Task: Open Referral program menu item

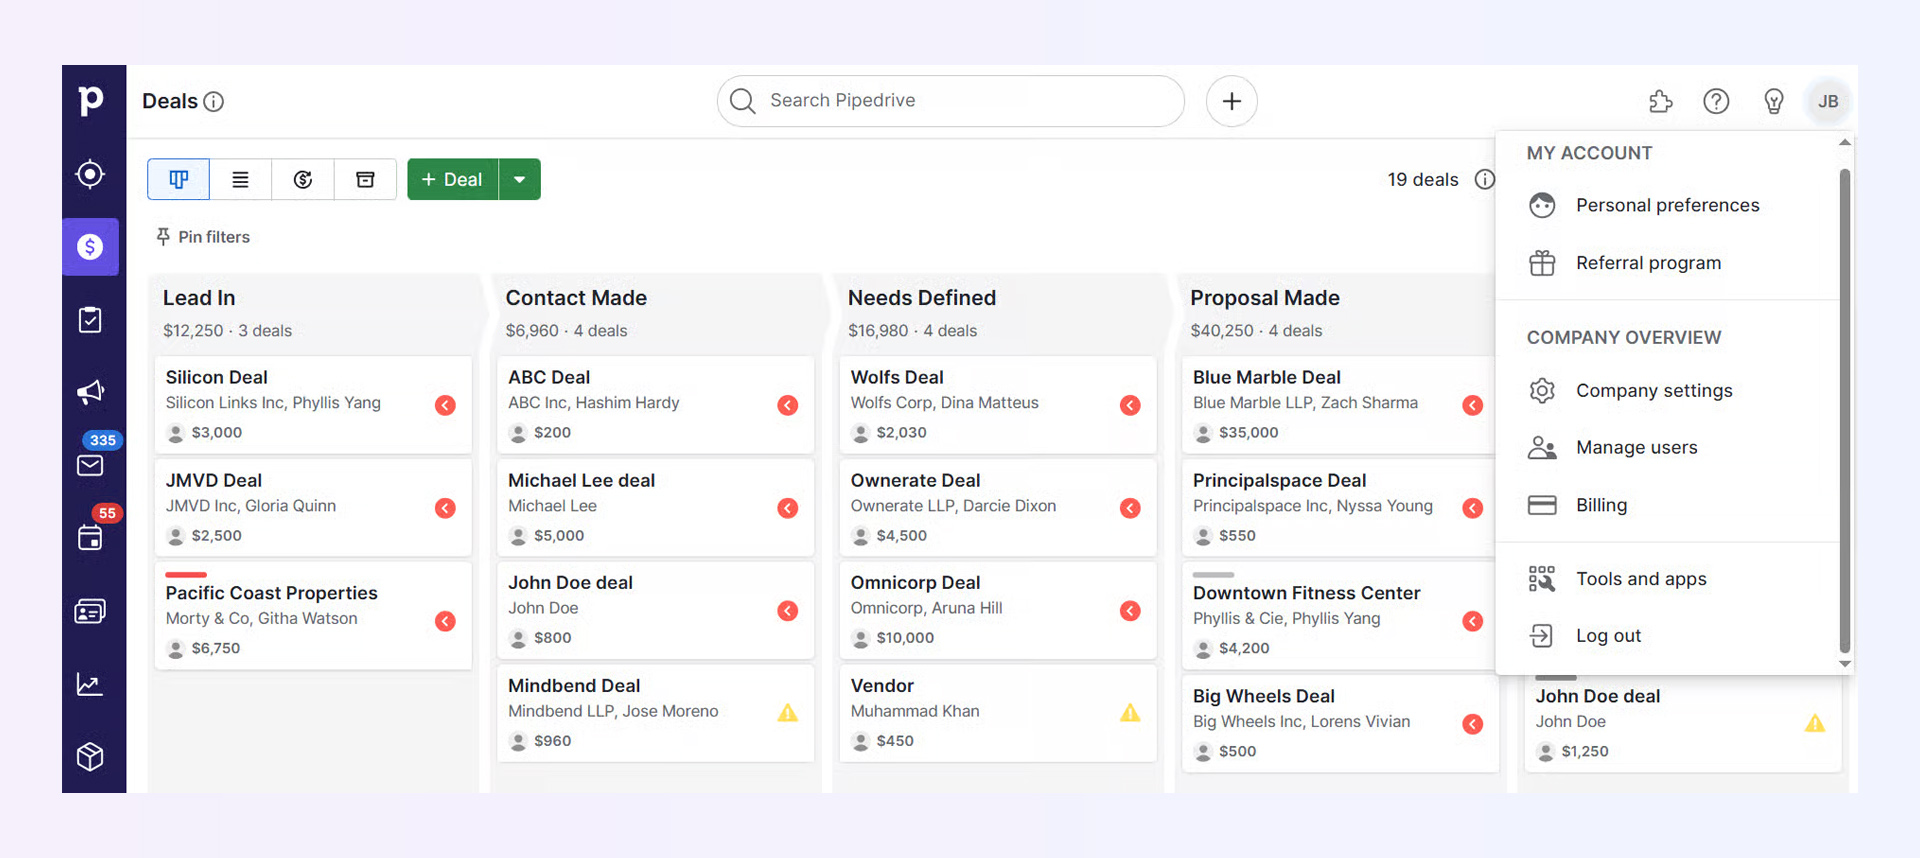Action: (1667, 263)
